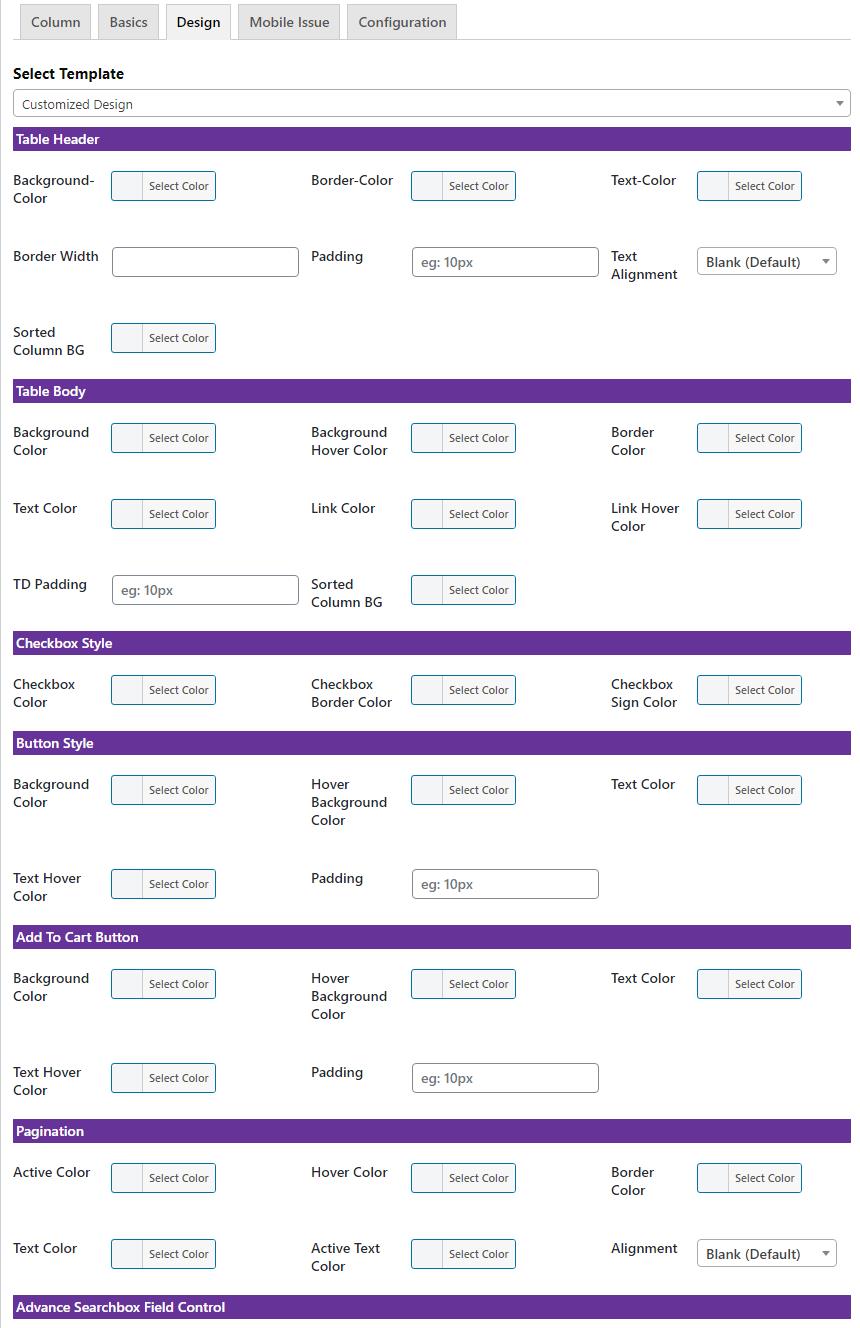This screenshot has width=860, height=1328.
Task: Choose the Checkbox Border Color
Action: point(463,690)
